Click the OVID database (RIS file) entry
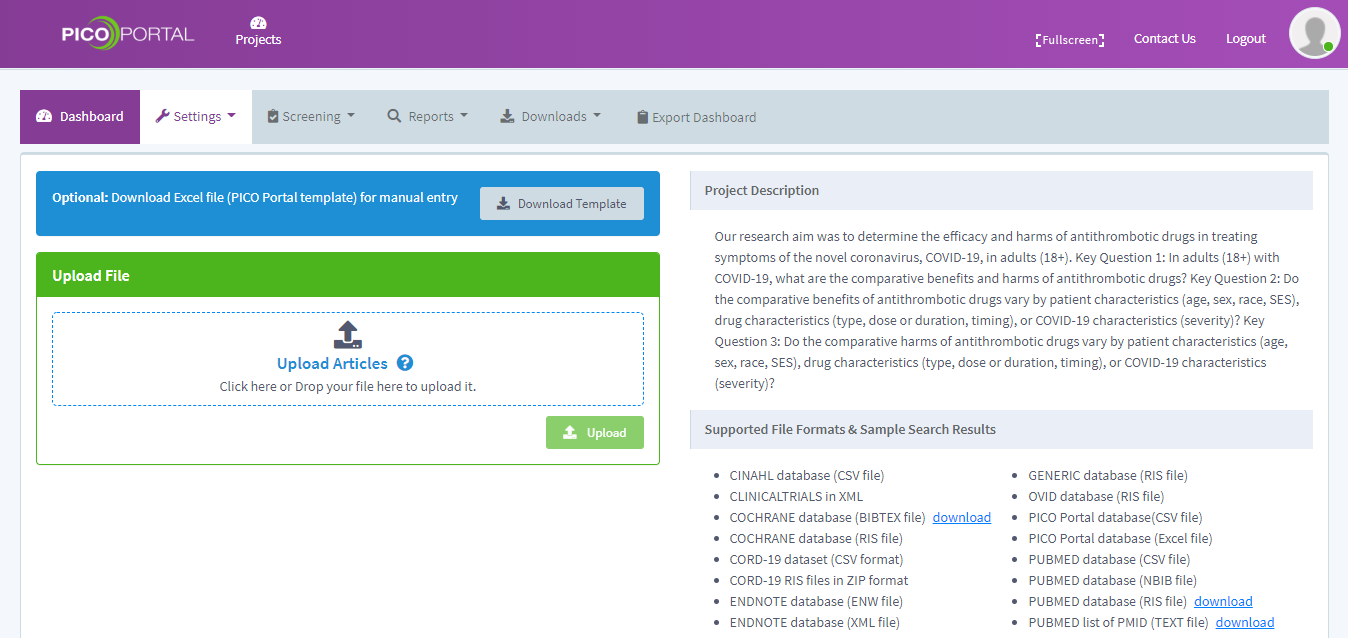Image resolution: width=1348 pixels, height=638 pixels. [1096, 496]
